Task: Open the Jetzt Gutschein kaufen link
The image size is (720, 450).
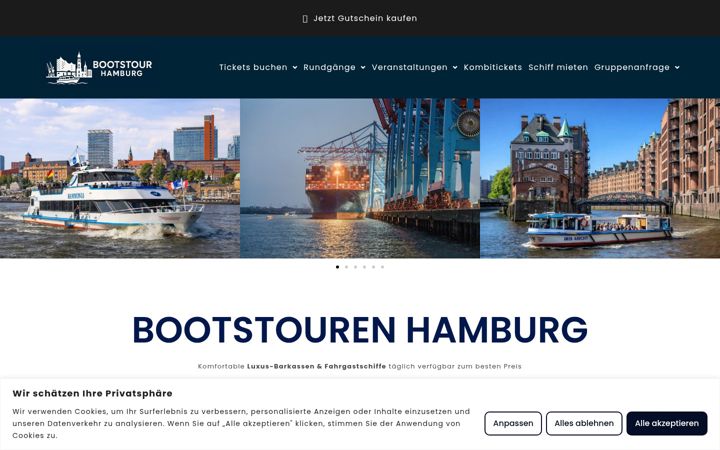Action: (x=365, y=18)
